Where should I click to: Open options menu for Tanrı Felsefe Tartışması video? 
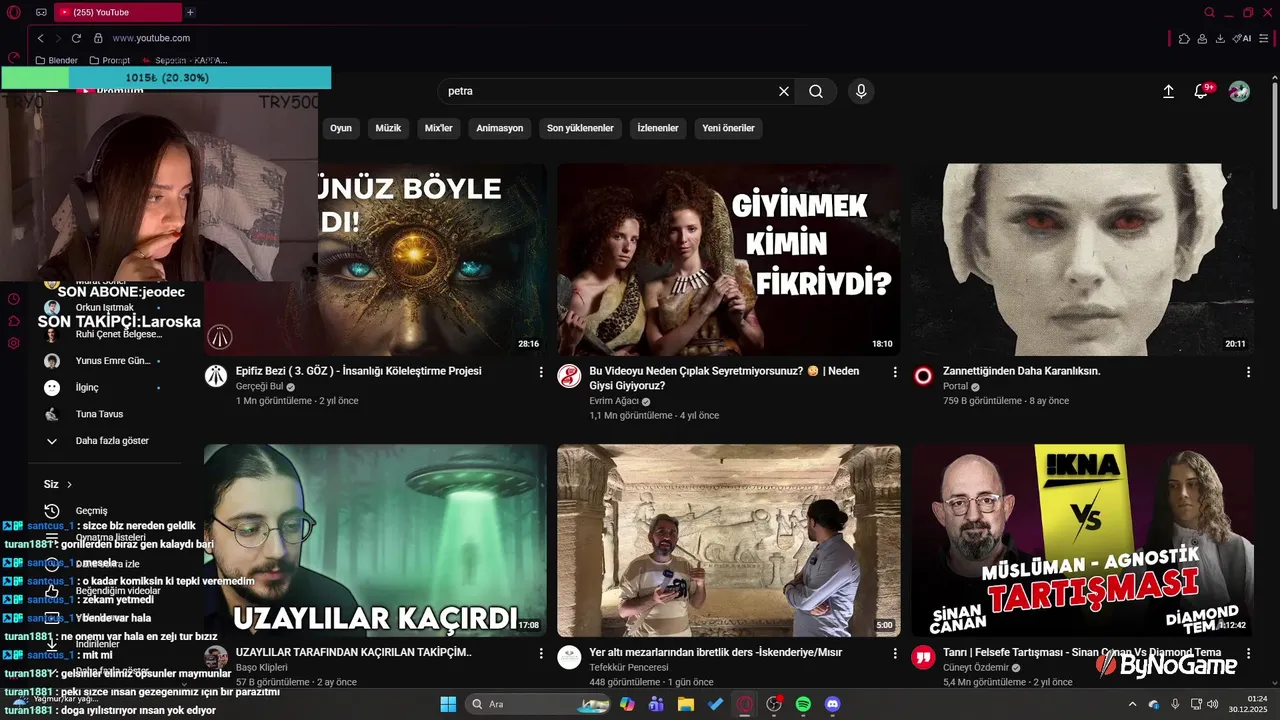coord(1248,653)
